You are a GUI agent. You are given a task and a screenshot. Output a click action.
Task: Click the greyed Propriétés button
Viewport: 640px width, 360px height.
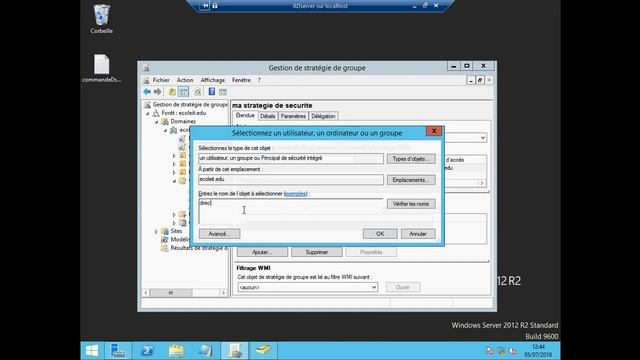[371, 252]
